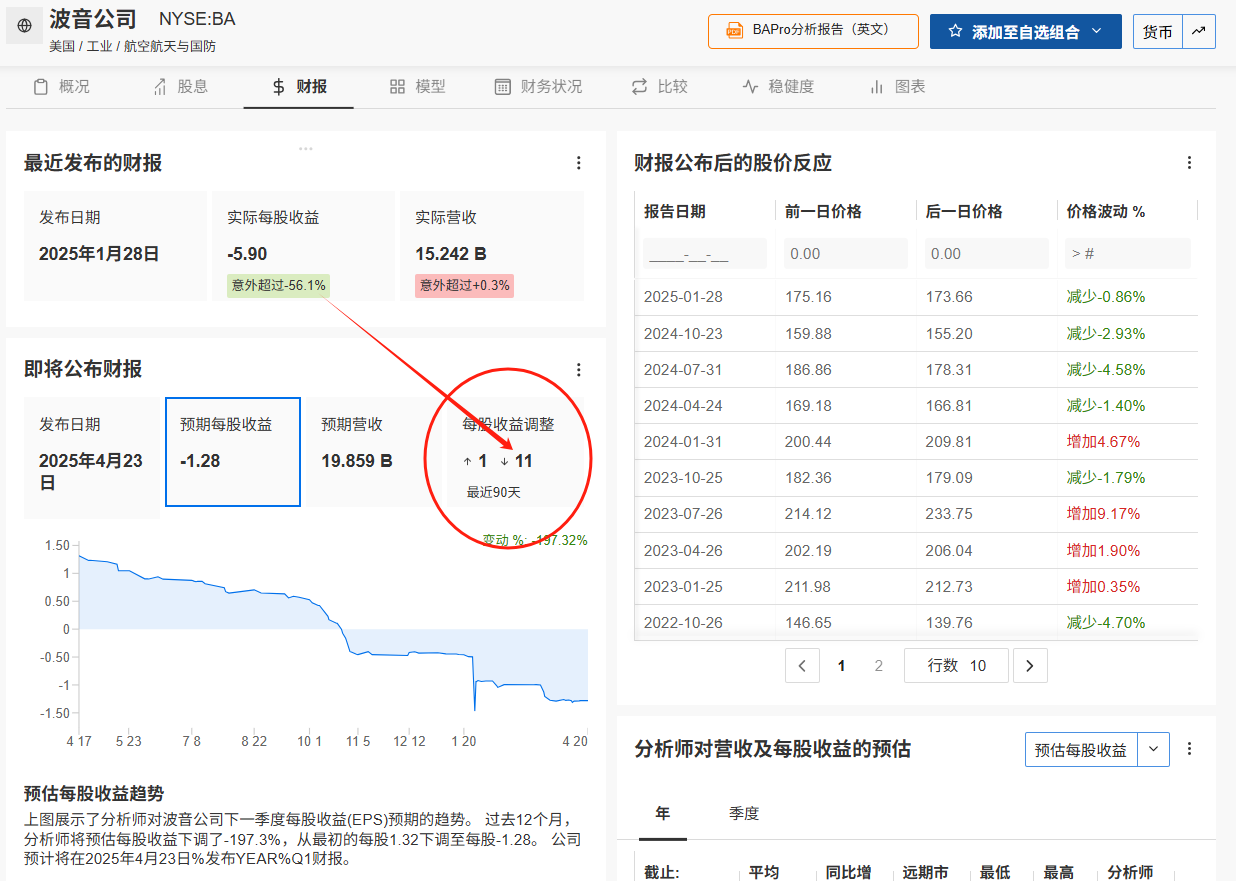Sort by 价格波动 % column header
Viewport: 1236px width, 881px height.
pos(1106,211)
